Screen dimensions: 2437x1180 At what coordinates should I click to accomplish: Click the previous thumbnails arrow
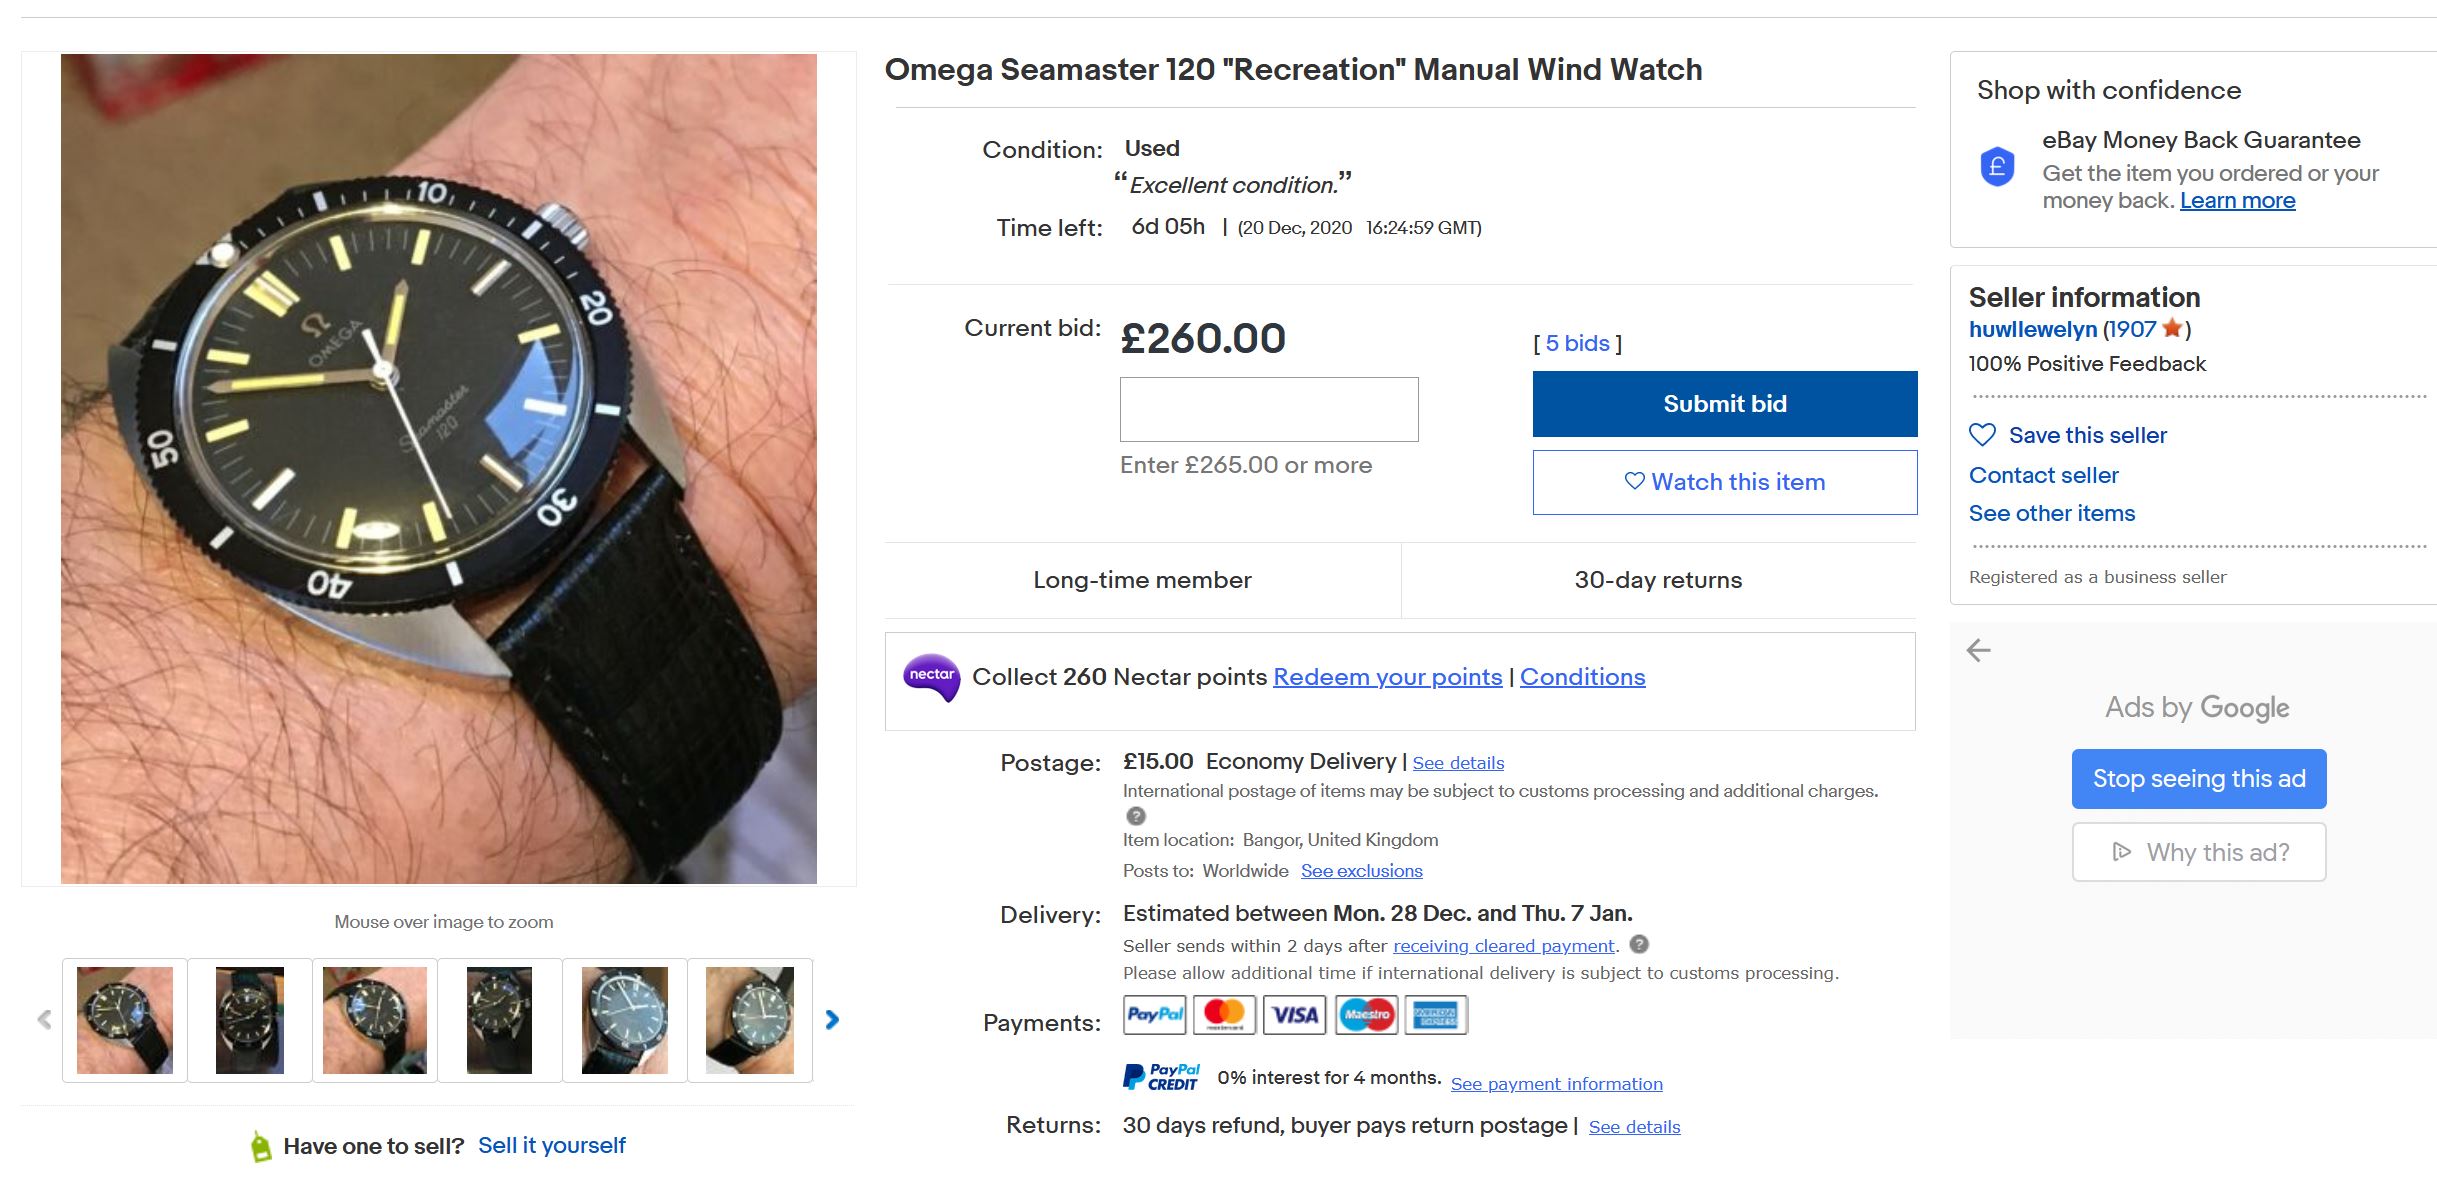point(44,1020)
